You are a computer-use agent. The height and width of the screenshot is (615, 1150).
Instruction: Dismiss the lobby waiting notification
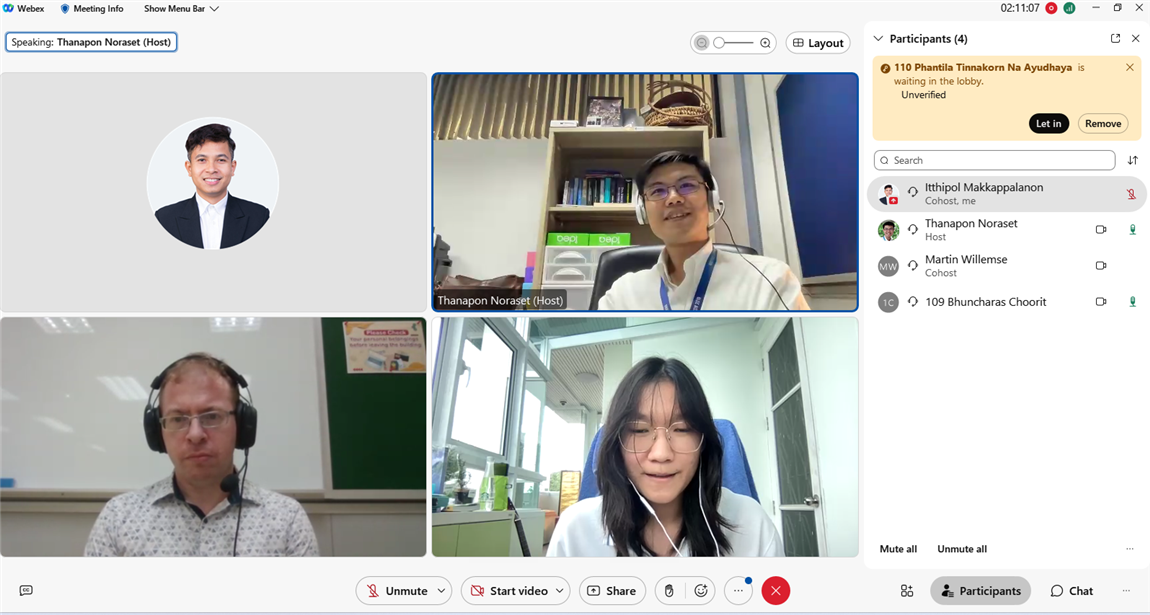pos(1130,68)
